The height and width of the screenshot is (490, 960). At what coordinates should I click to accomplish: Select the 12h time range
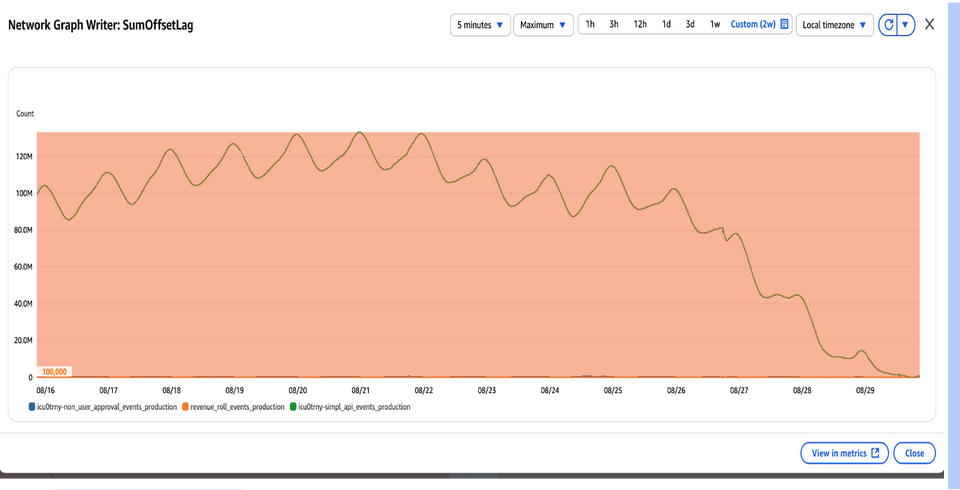640,24
